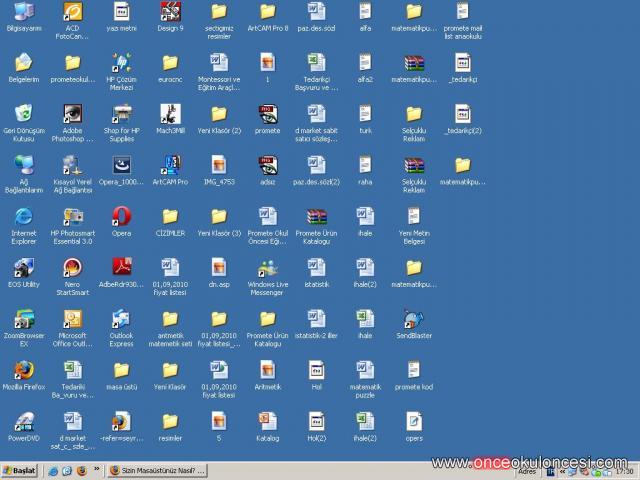This screenshot has width=640, height=480.
Task: Select the SandBlaster desktop icon
Action: [x=413, y=319]
